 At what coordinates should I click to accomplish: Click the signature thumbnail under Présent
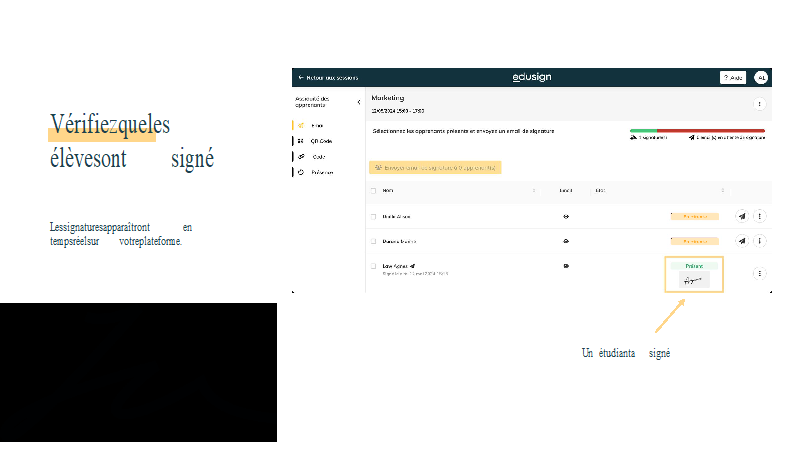[693, 281]
